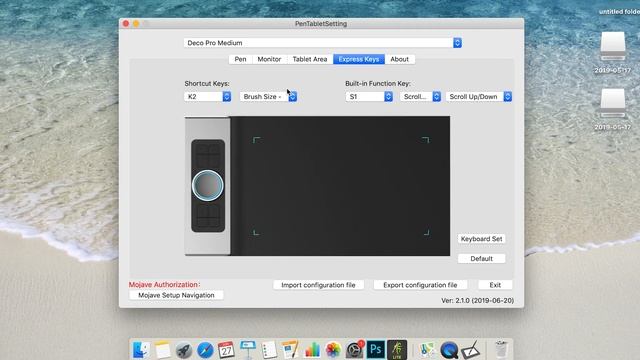This screenshot has height=360, width=640.
Task: Click the round dial on tablet image
Action: pos(208,186)
